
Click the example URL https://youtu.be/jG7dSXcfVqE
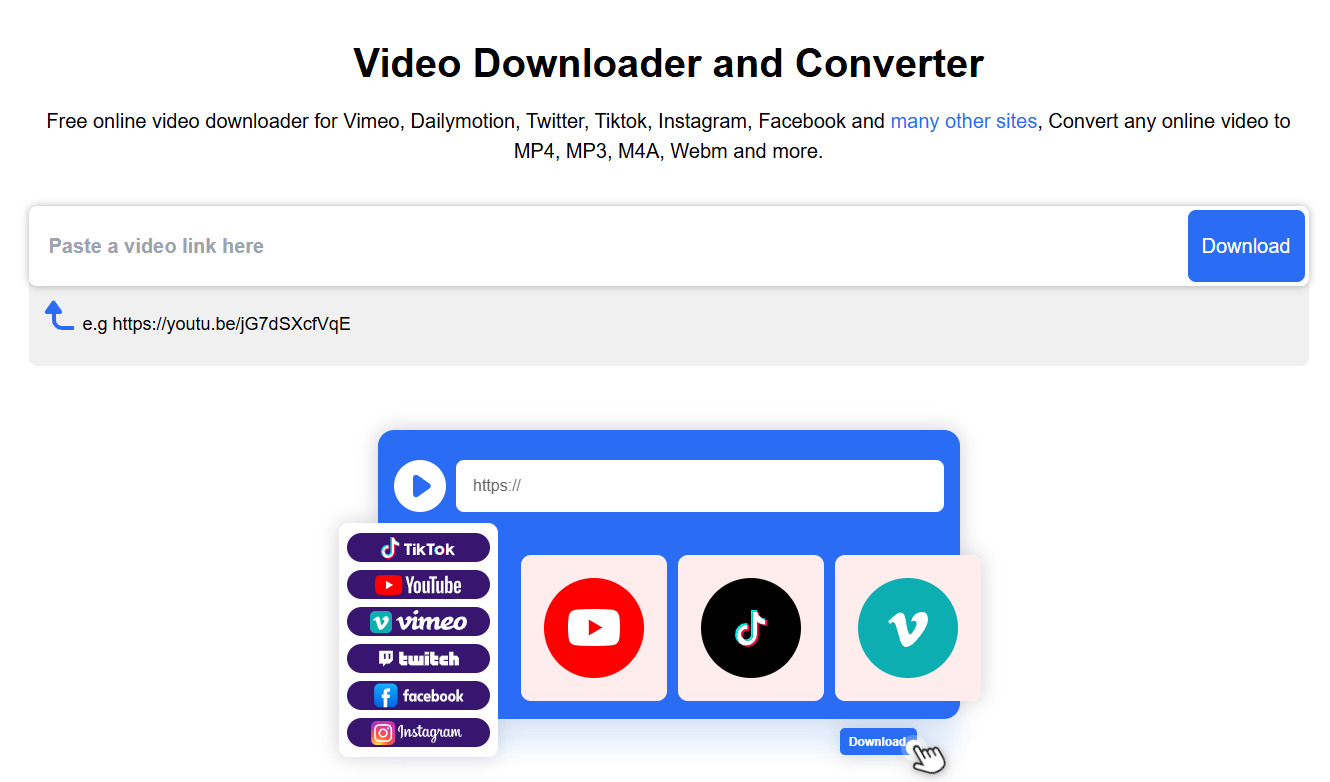tap(231, 324)
